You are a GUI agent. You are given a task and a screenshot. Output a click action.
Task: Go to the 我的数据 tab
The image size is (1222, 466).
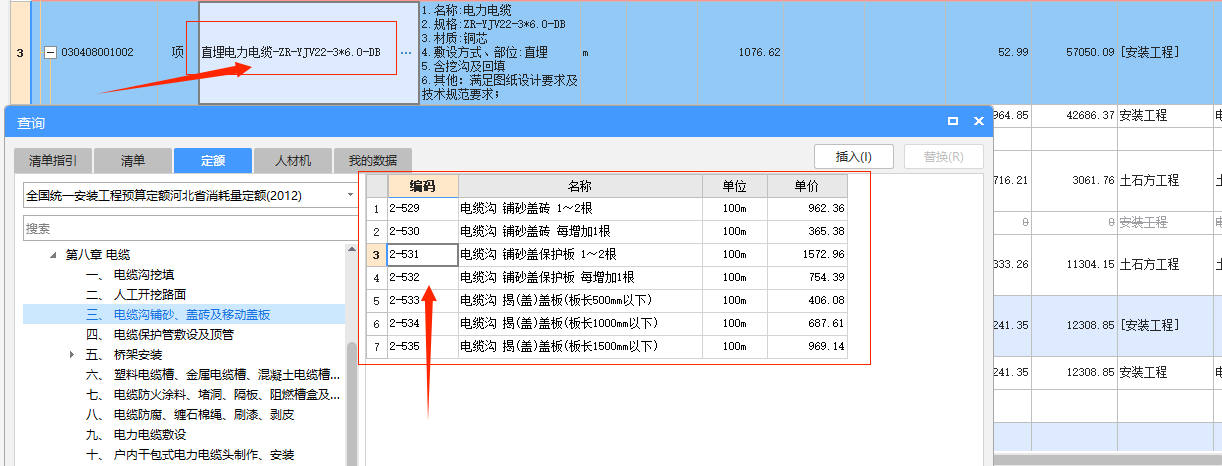point(372,160)
